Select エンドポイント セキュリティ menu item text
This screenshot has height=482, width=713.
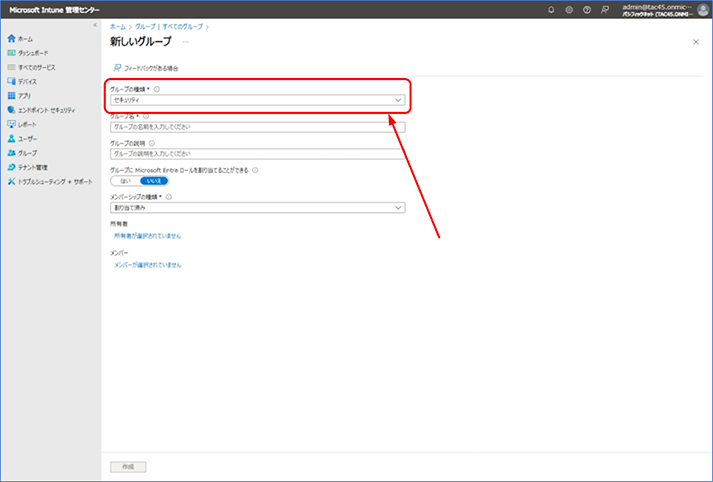47,110
